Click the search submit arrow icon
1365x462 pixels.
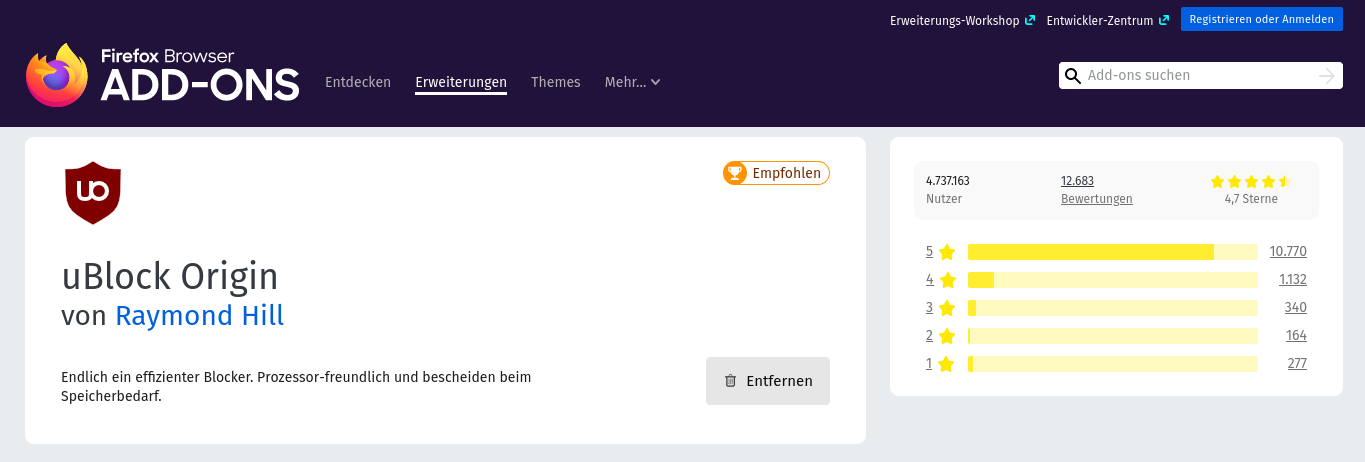pyautogui.click(x=1327, y=76)
